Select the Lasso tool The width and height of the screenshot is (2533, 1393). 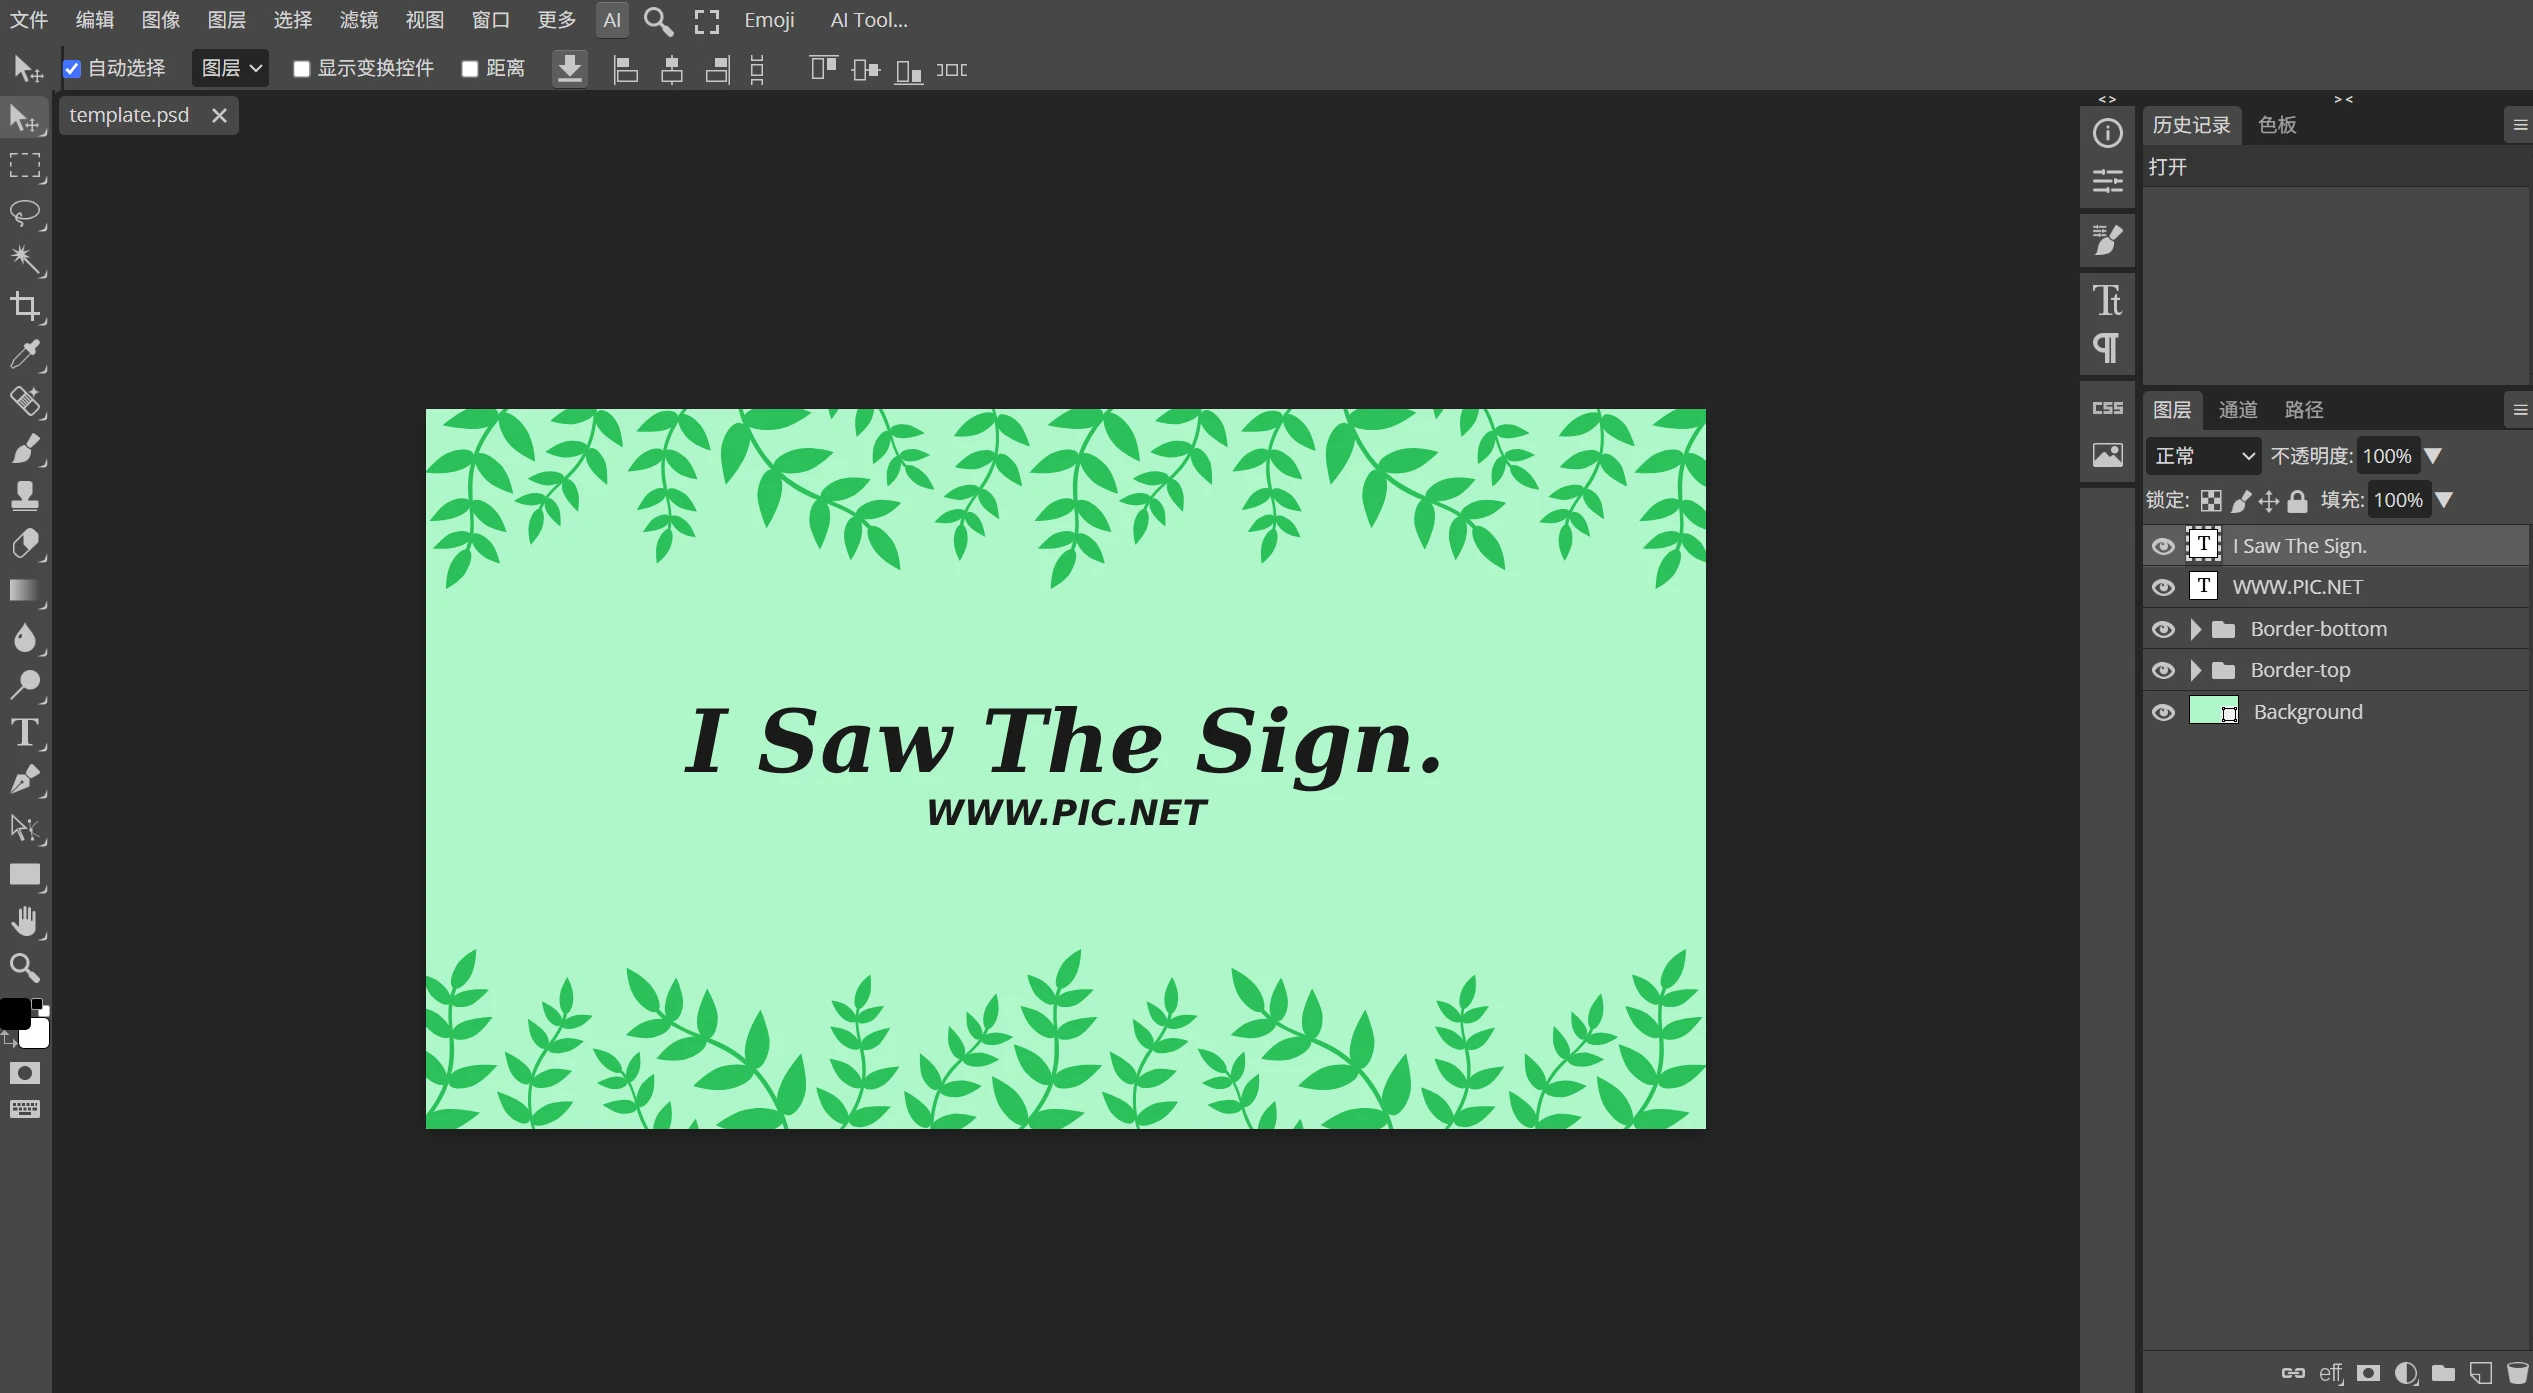click(25, 213)
